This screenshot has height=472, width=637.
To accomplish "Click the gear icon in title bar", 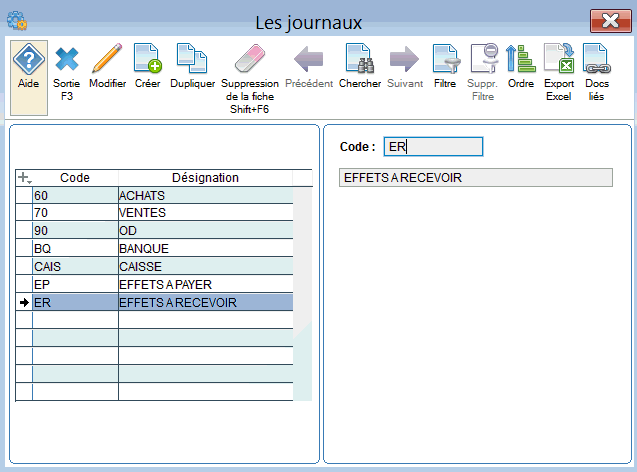I will pos(17,21).
